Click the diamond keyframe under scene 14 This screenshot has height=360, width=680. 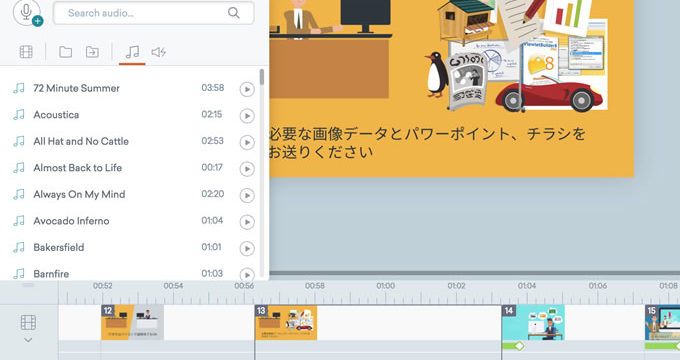point(519,346)
